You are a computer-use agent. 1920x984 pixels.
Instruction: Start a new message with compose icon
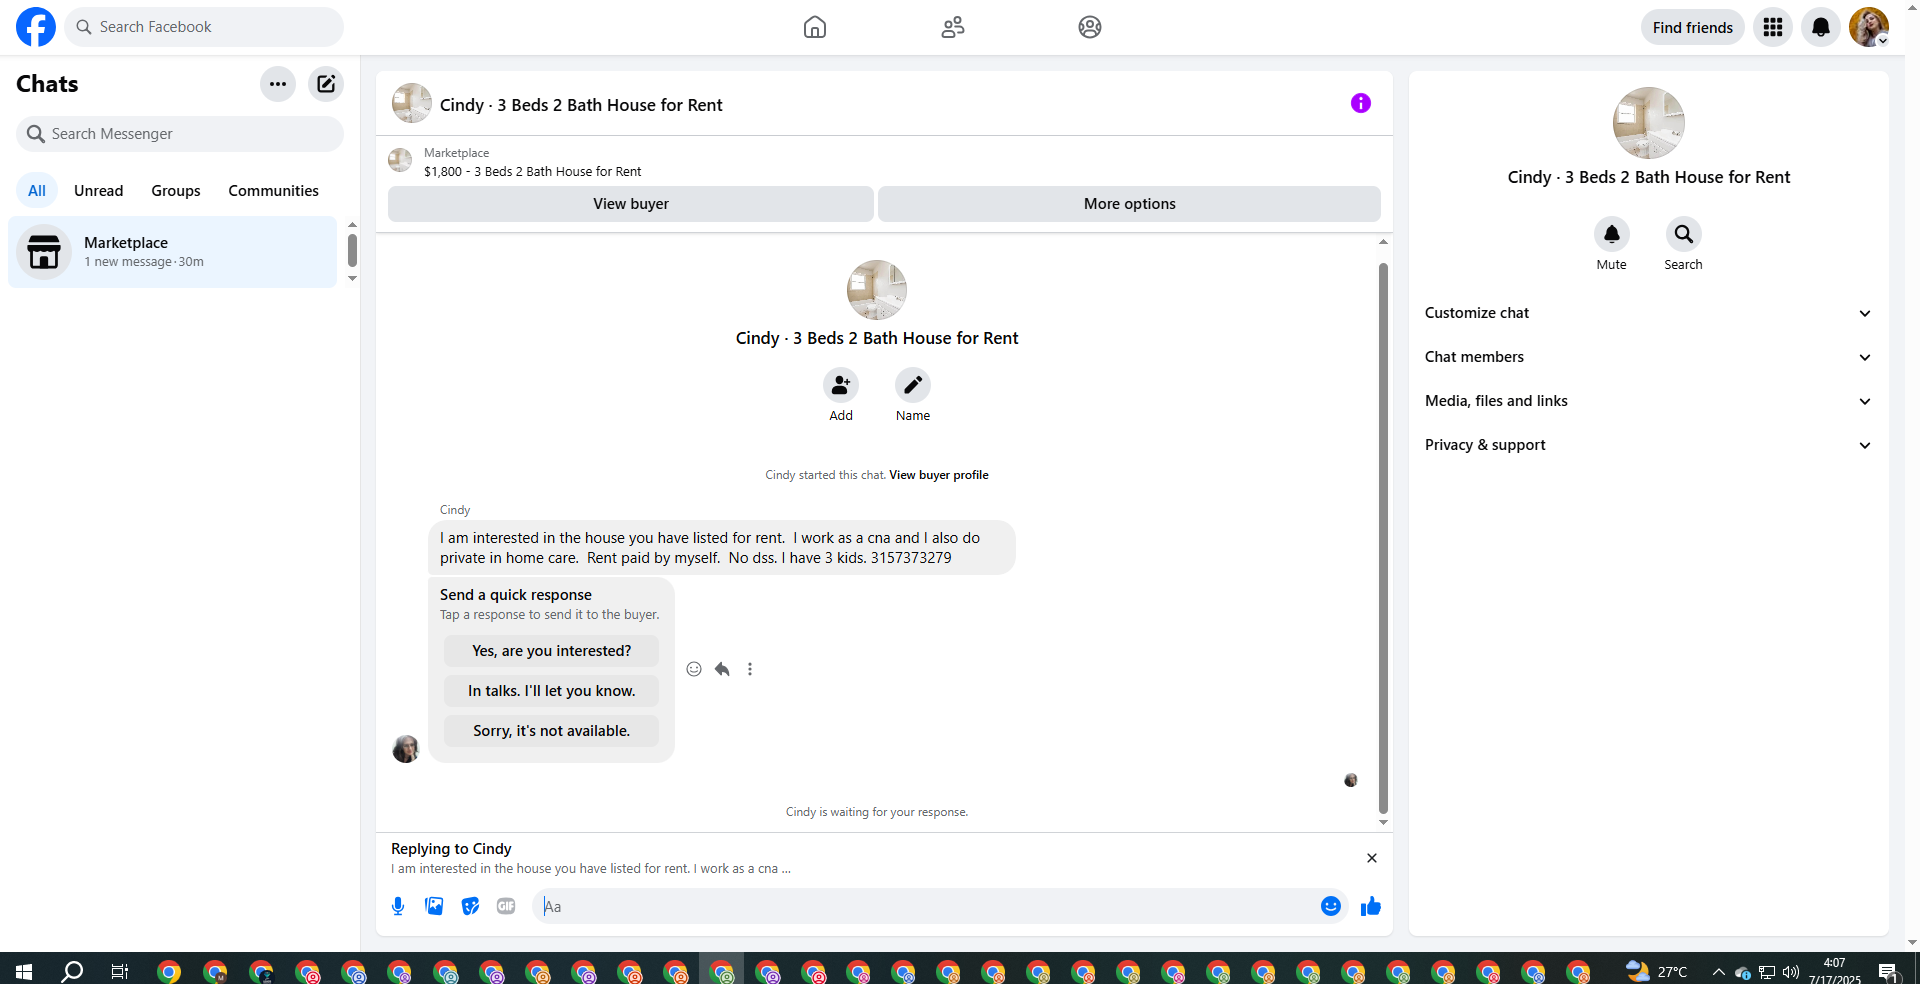pos(326,84)
